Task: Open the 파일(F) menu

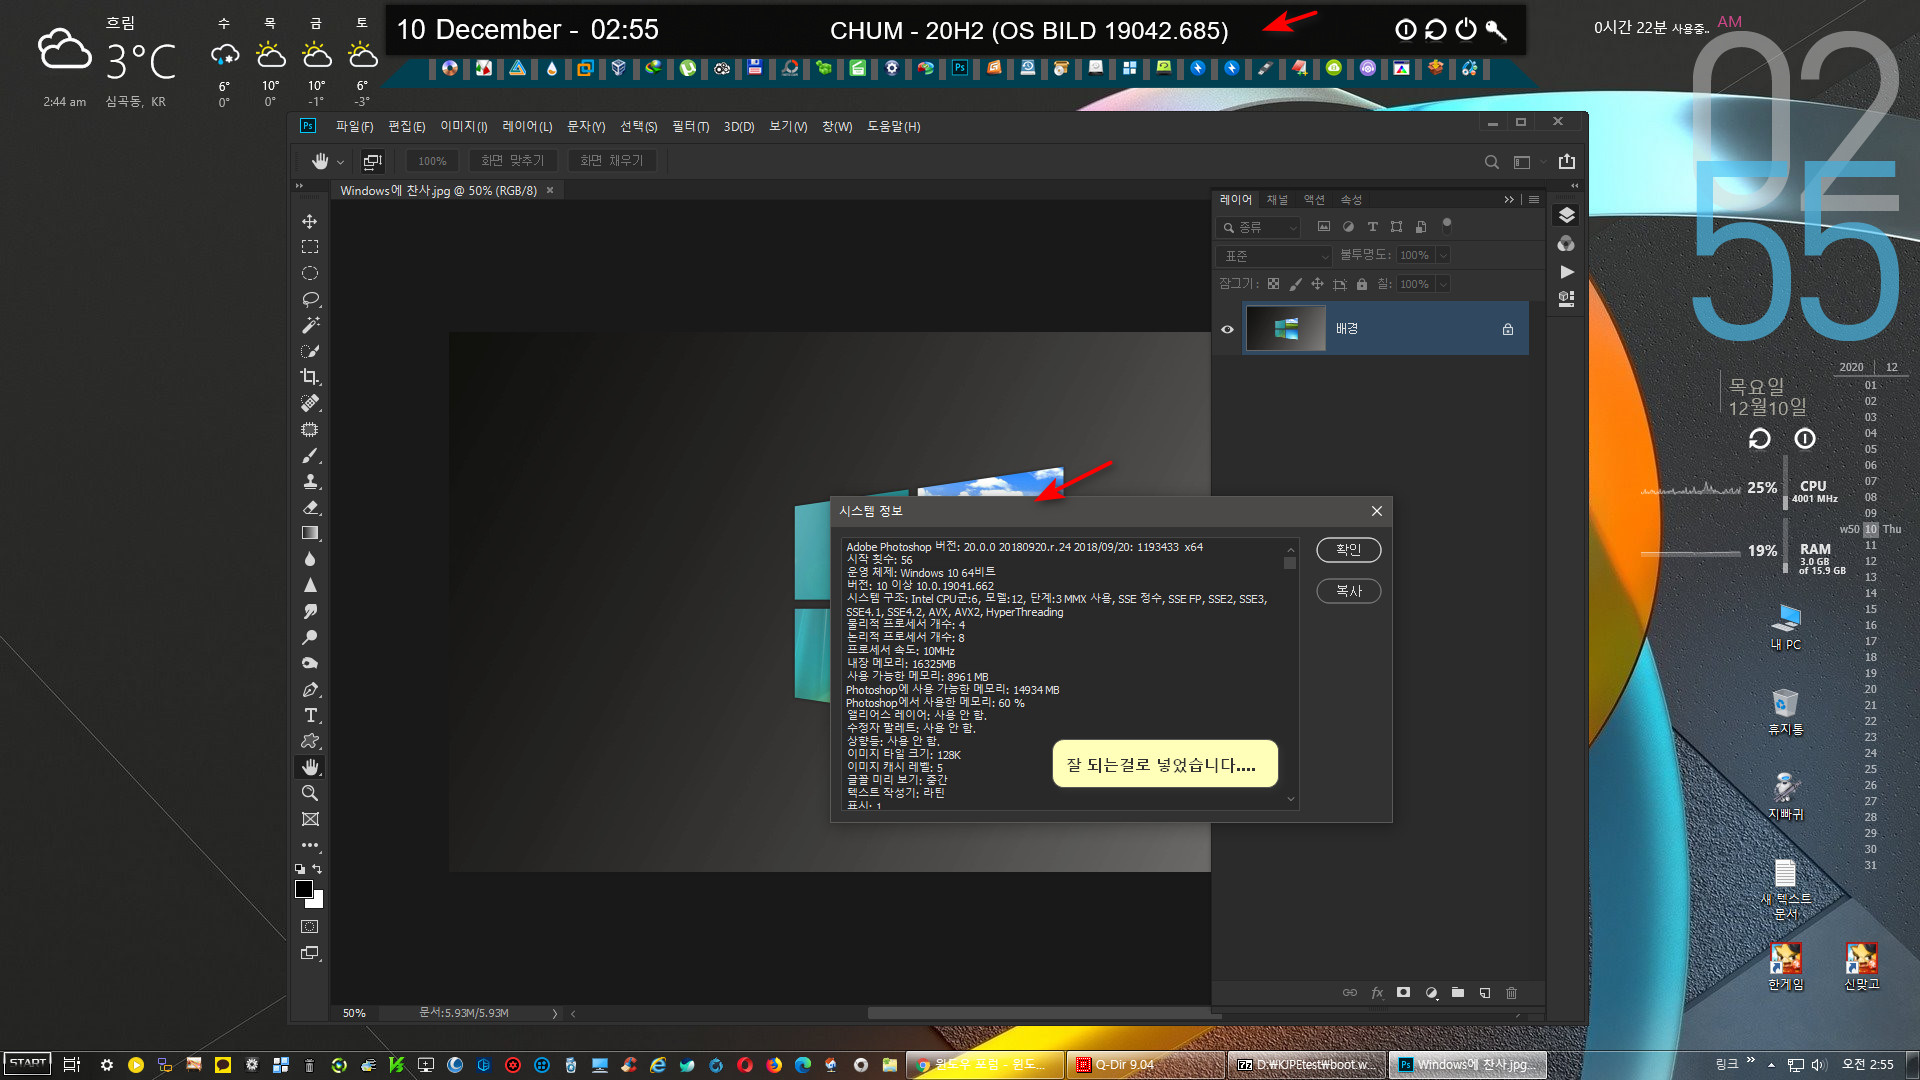Action: click(354, 126)
